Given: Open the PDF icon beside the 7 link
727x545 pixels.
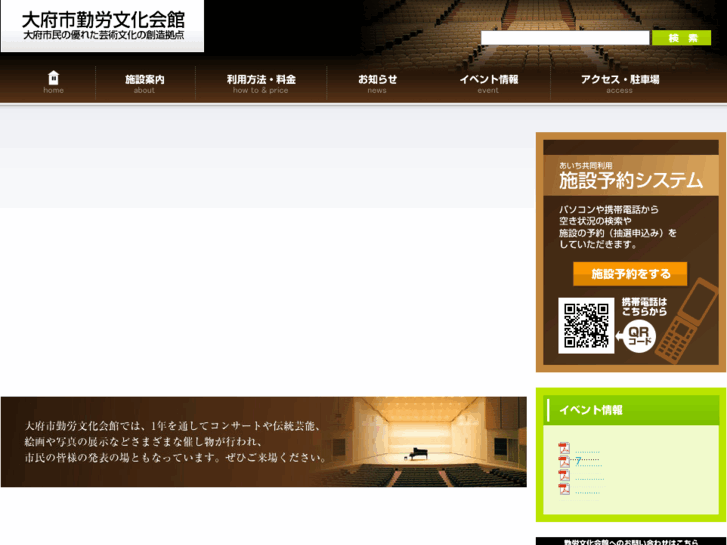Looking at the screenshot, I should pos(564,462).
